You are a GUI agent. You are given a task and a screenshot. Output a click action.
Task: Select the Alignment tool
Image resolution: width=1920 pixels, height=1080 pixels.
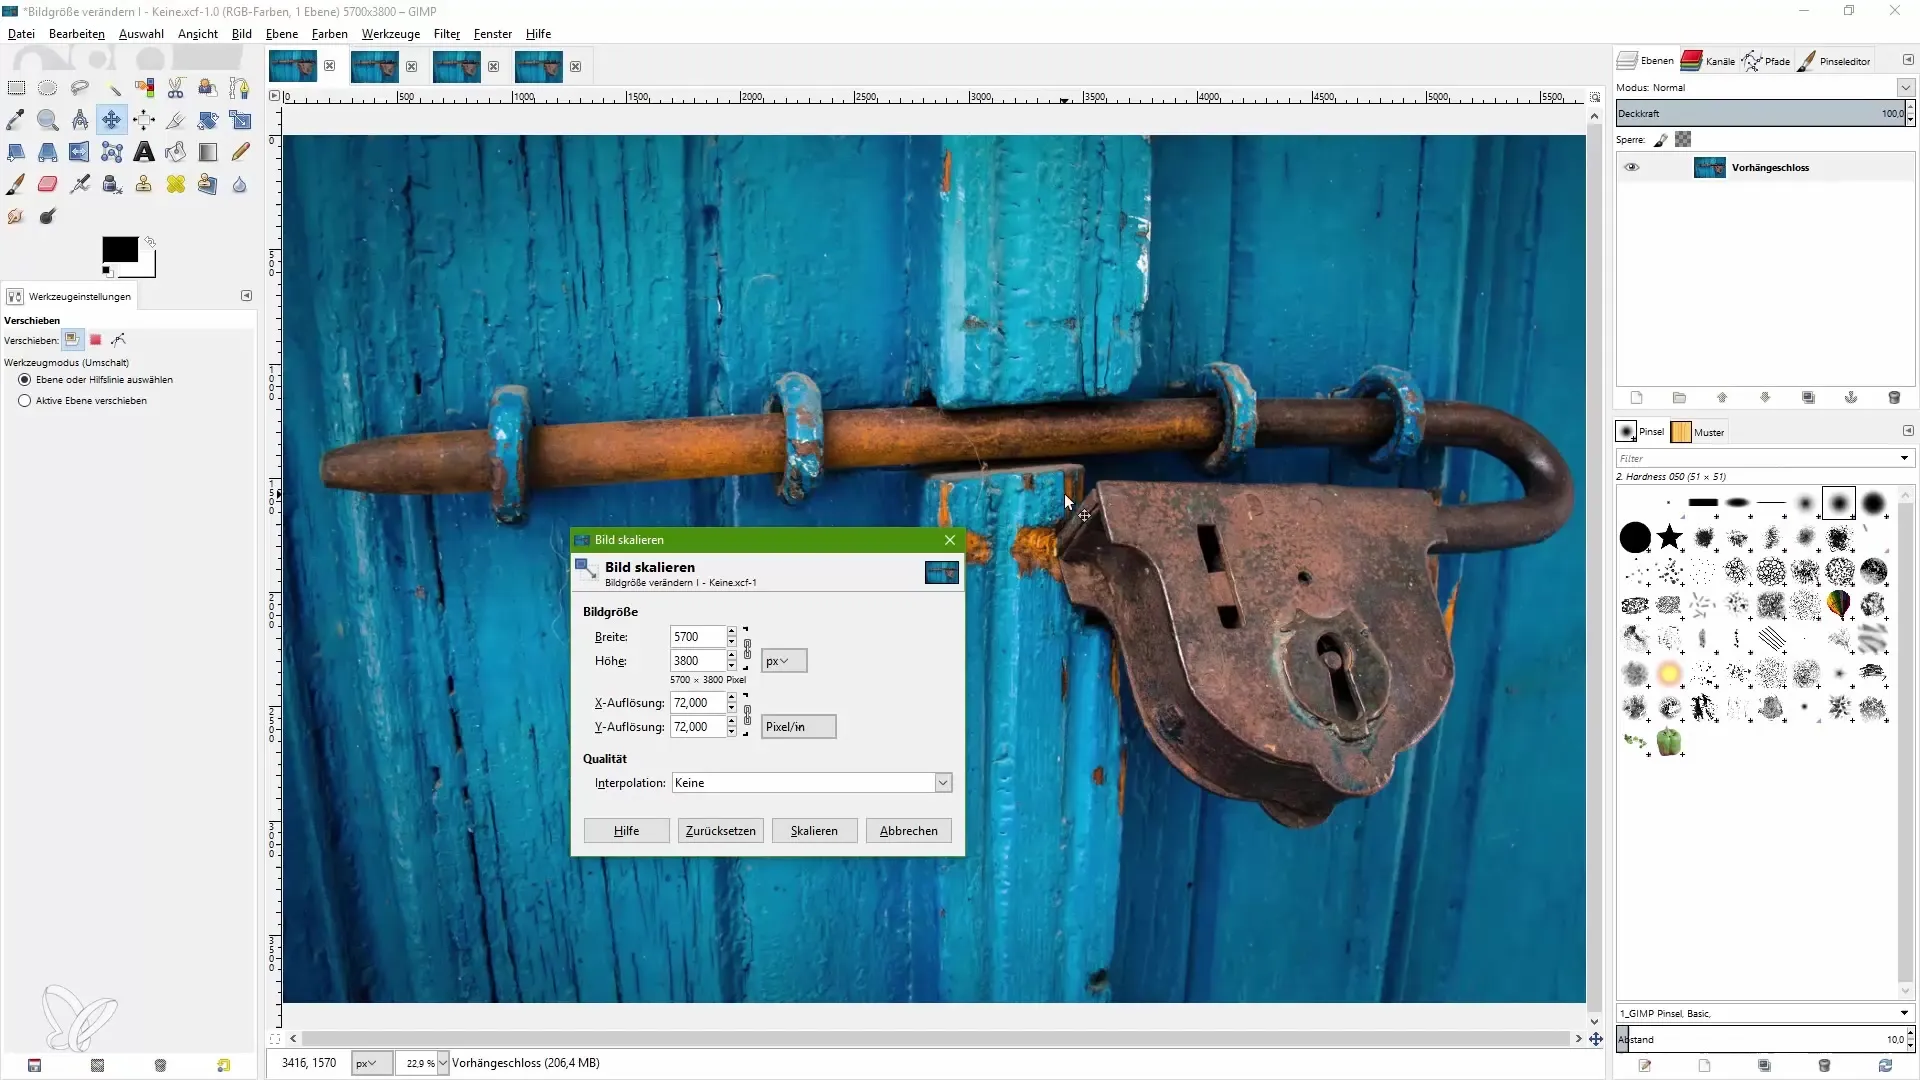click(x=144, y=120)
